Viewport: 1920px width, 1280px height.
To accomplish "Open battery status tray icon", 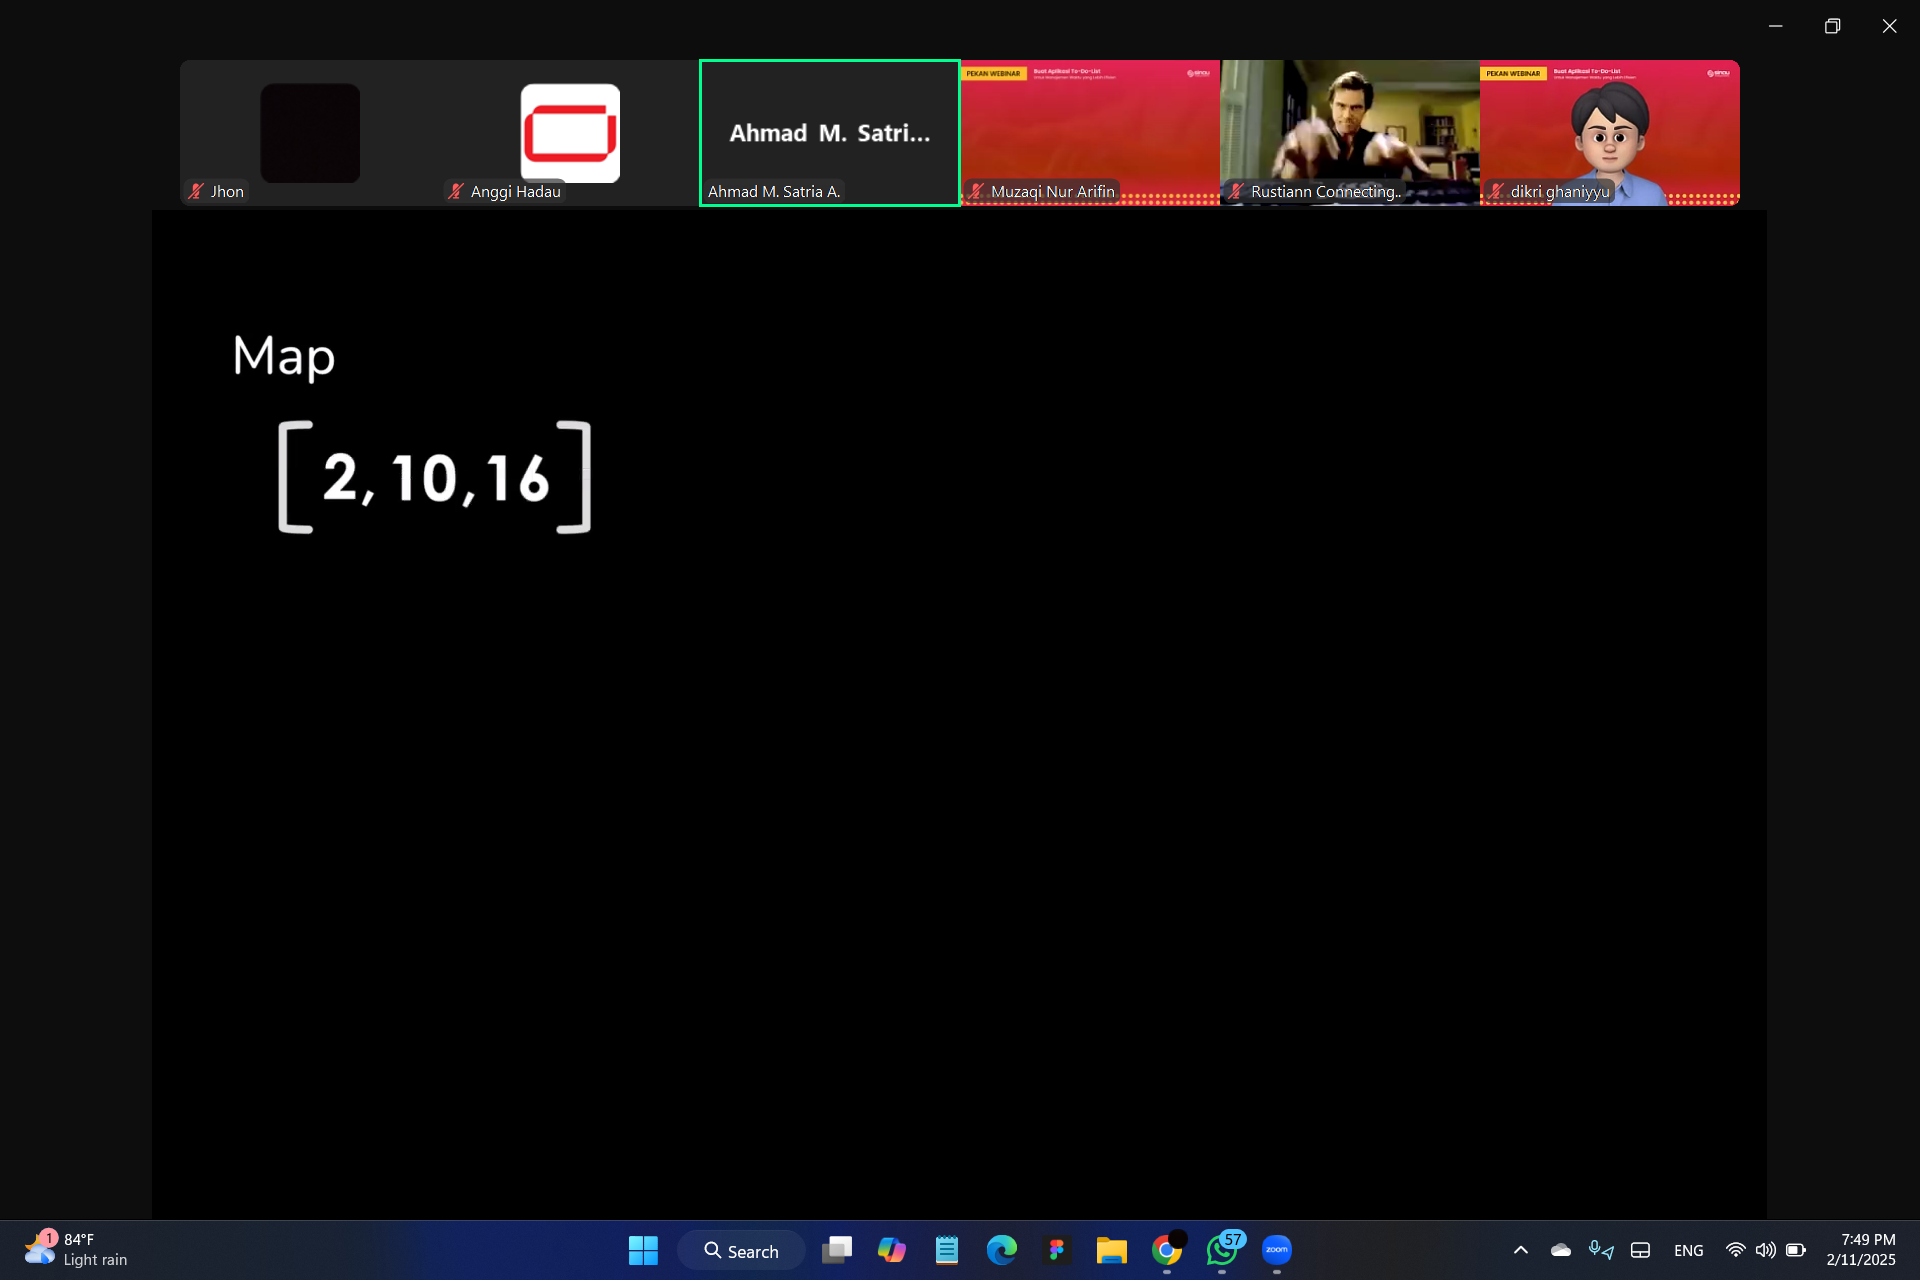I will coord(1796,1250).
